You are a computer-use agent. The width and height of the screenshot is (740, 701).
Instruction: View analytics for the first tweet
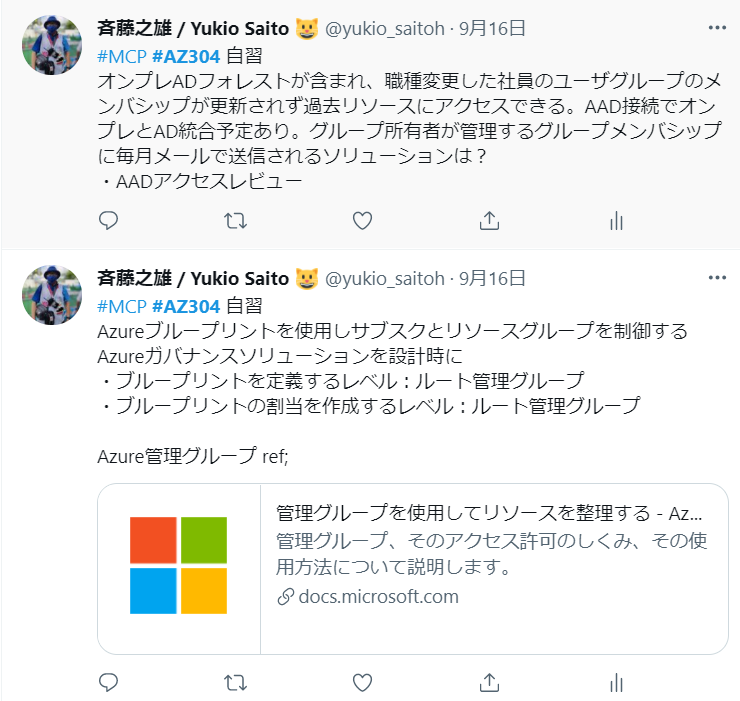(616, 220)
